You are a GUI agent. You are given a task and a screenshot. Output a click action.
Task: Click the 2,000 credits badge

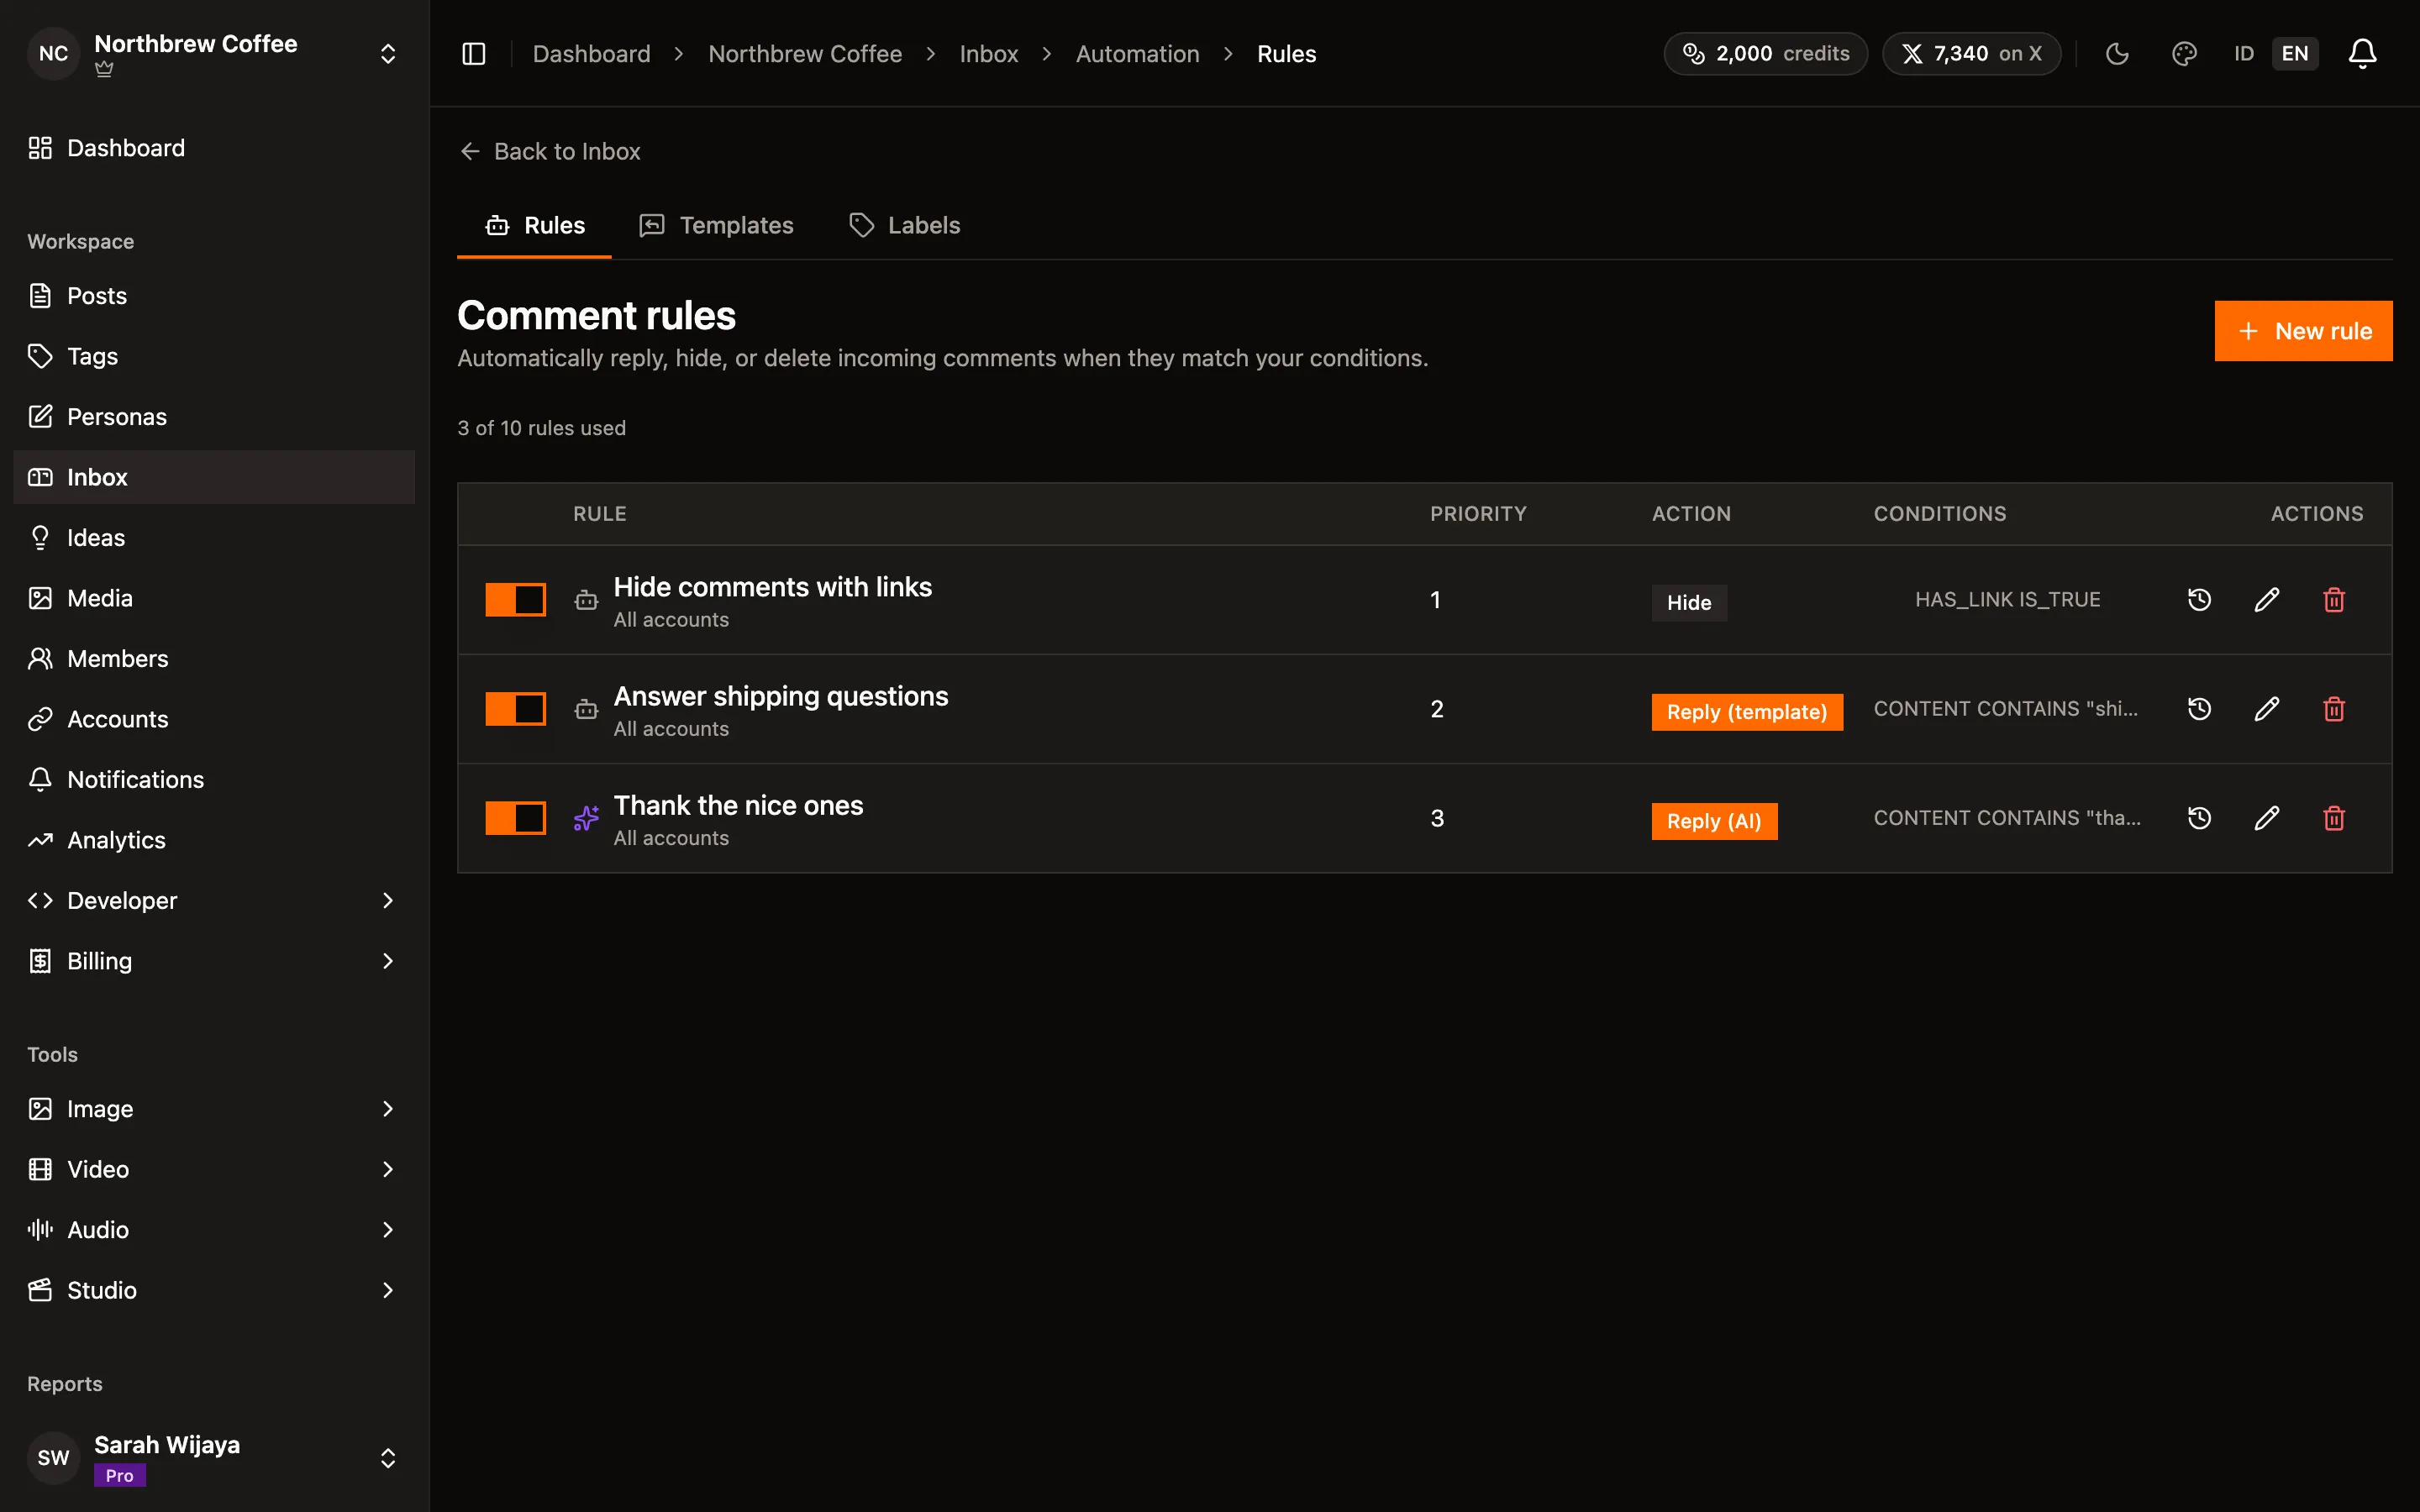pyautogui.click(x=1765, y=54)
